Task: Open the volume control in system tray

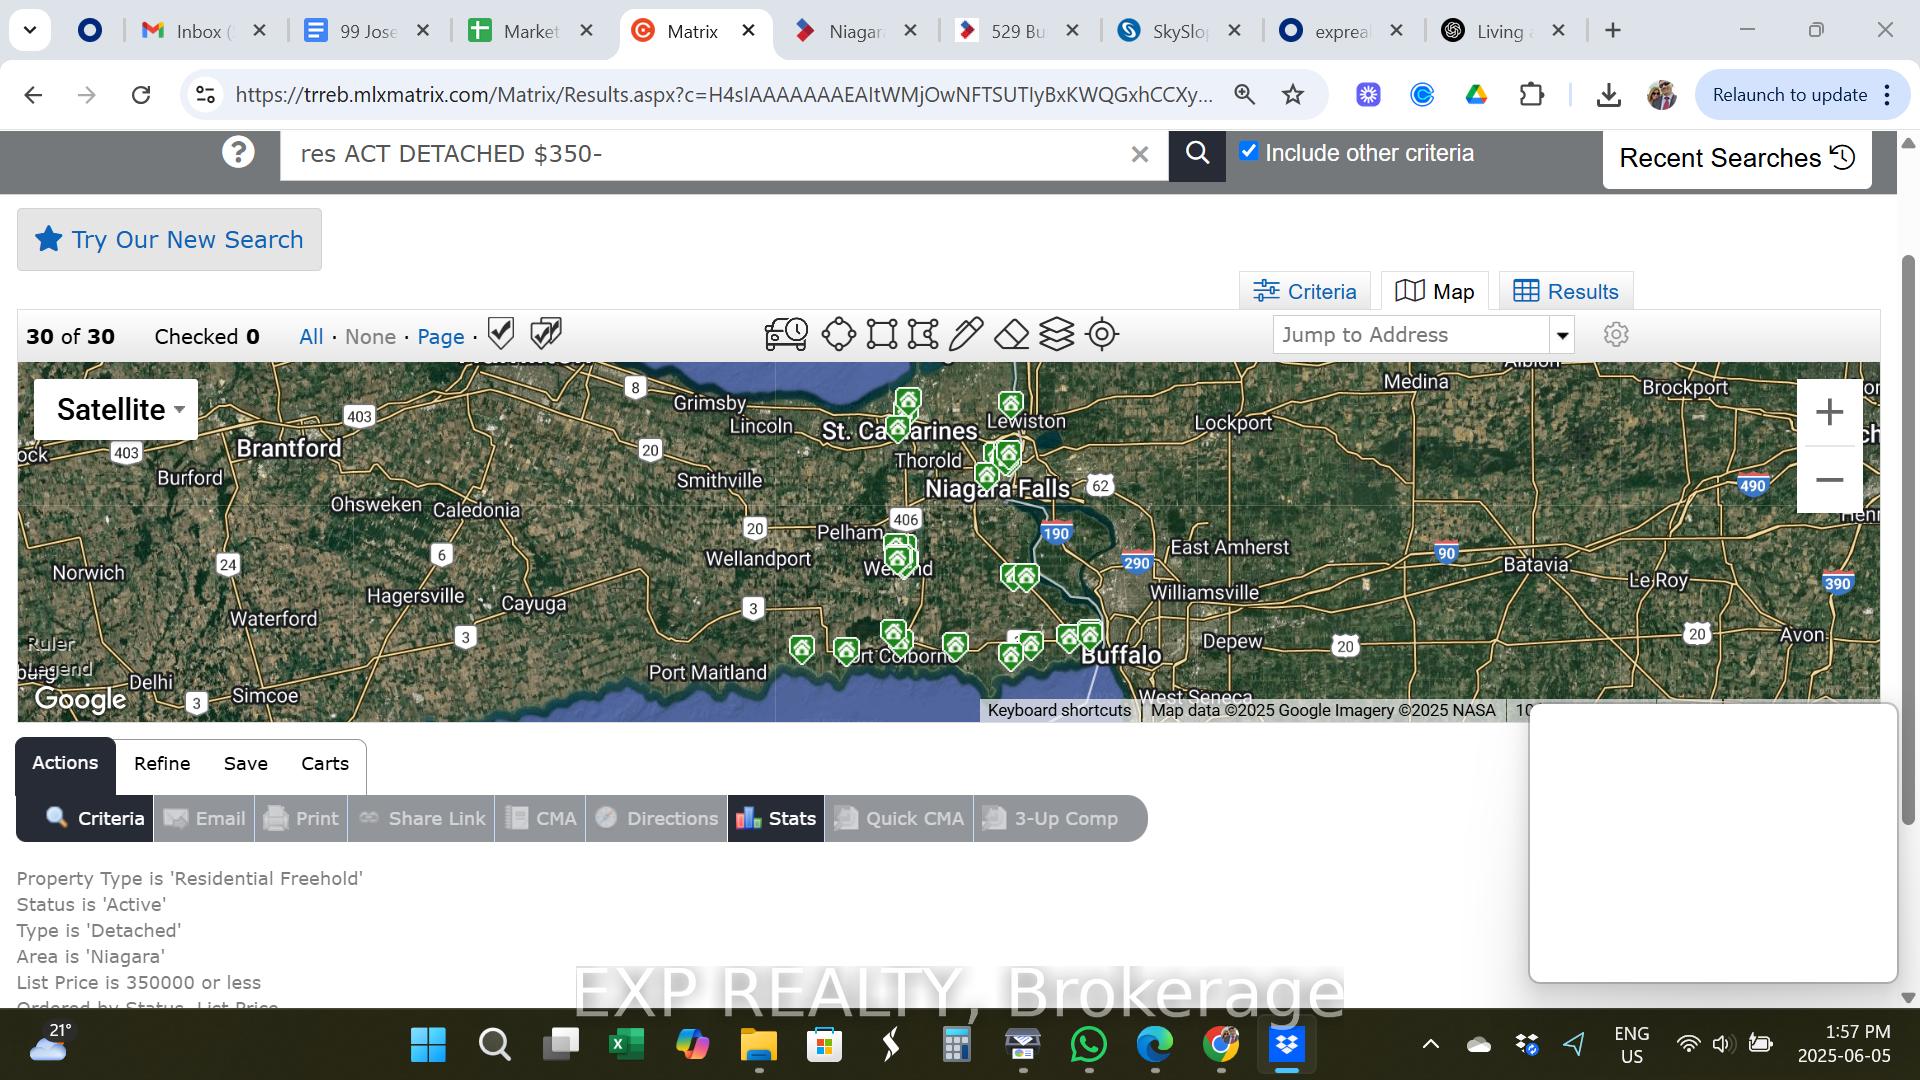Action: pos(1721,1044)
